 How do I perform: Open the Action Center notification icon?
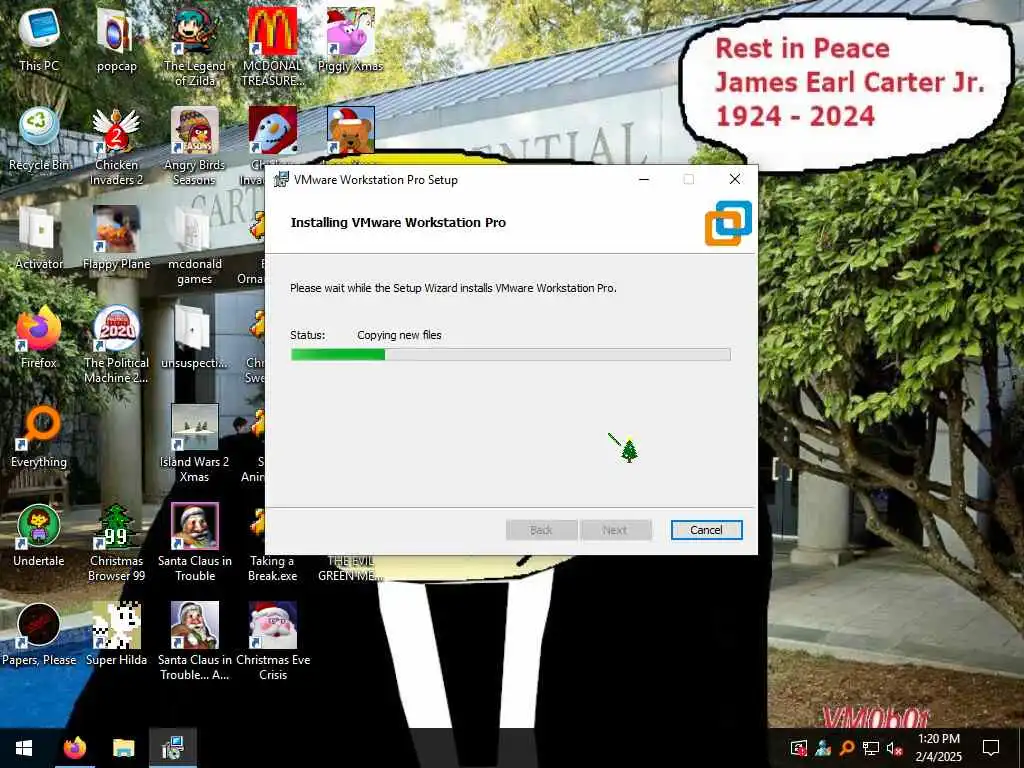(991, 748)
